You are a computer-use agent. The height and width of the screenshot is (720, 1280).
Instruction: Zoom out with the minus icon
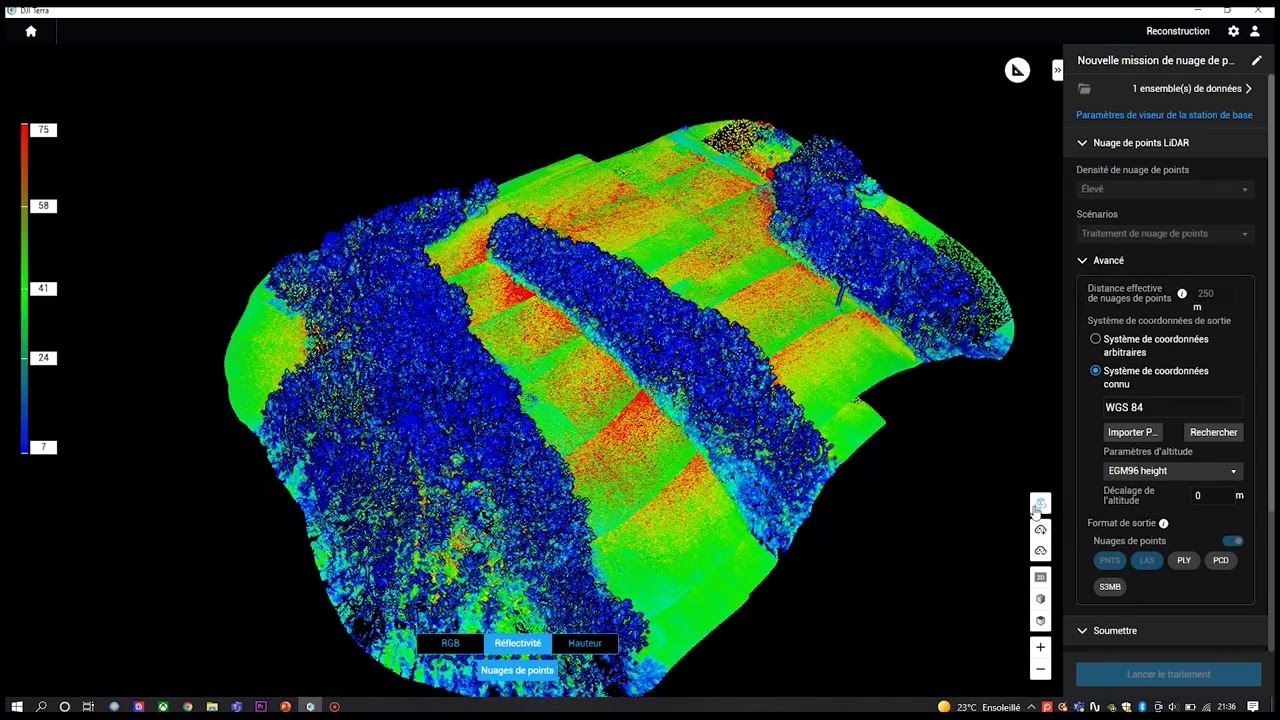(1040, 670)
